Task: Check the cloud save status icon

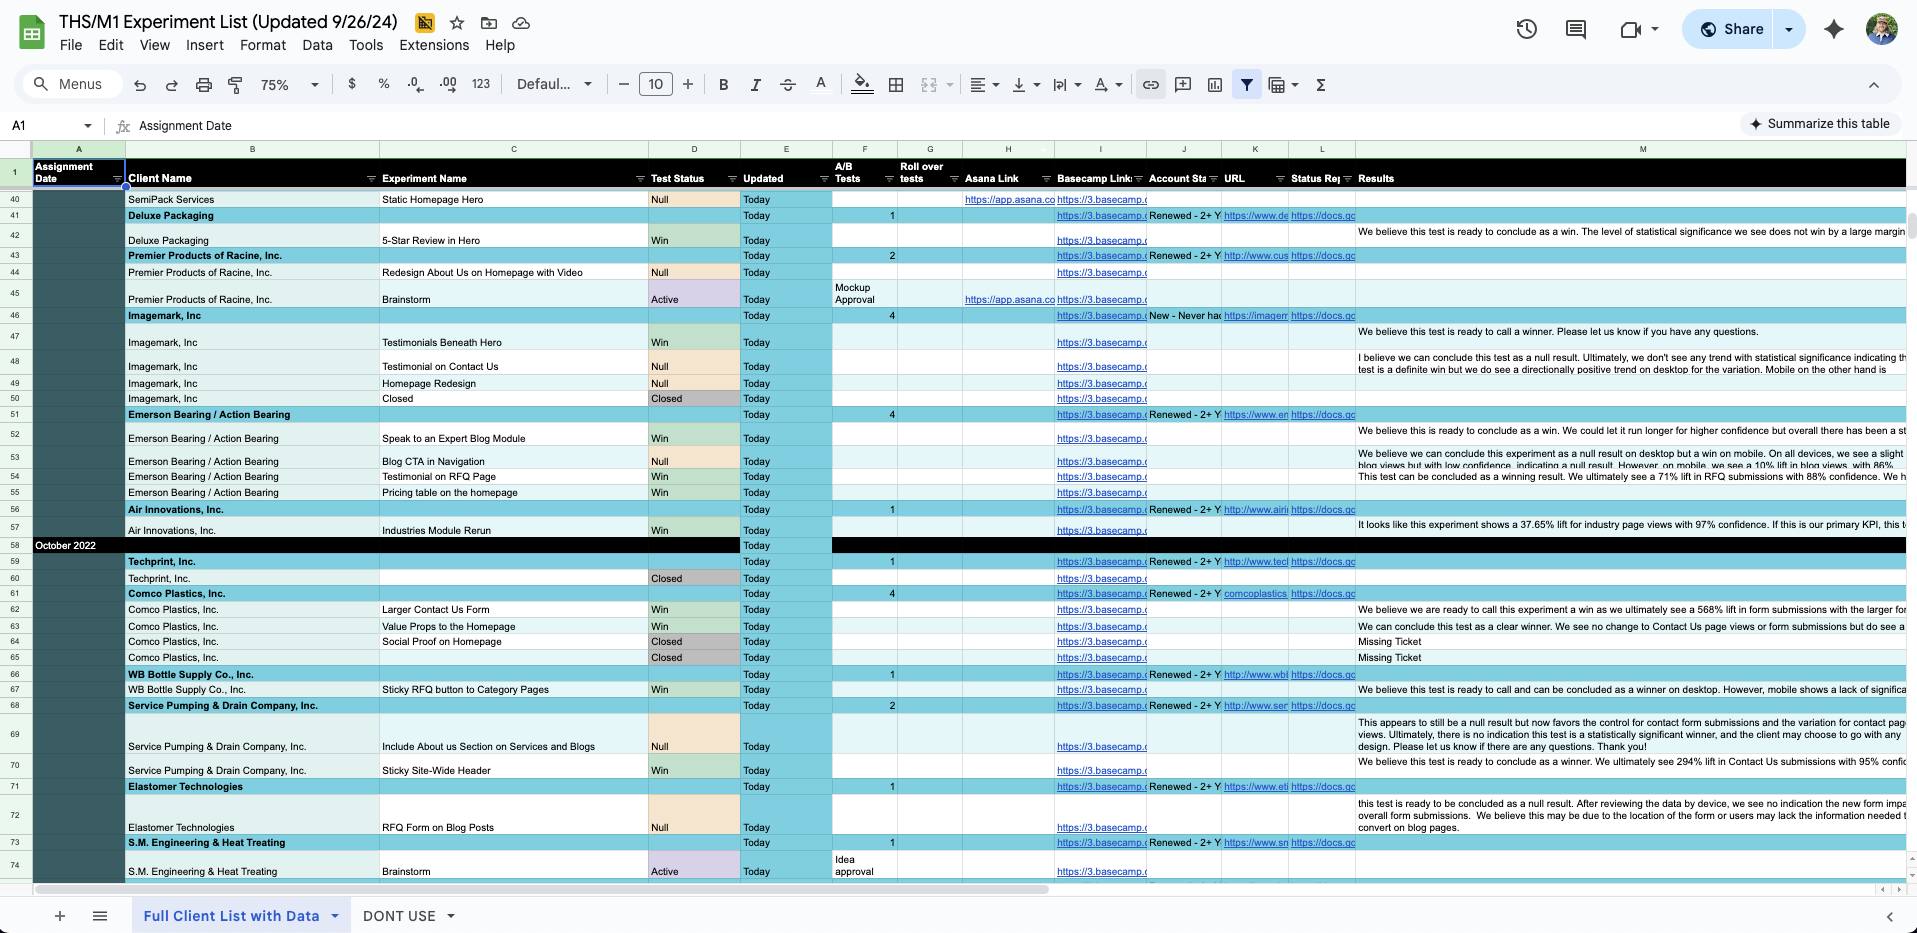Action: (x=521, y=22)
